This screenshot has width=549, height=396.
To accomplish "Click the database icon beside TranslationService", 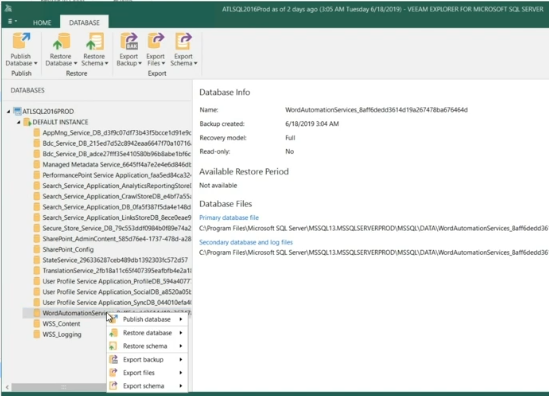I will click(x=37, y=270).
